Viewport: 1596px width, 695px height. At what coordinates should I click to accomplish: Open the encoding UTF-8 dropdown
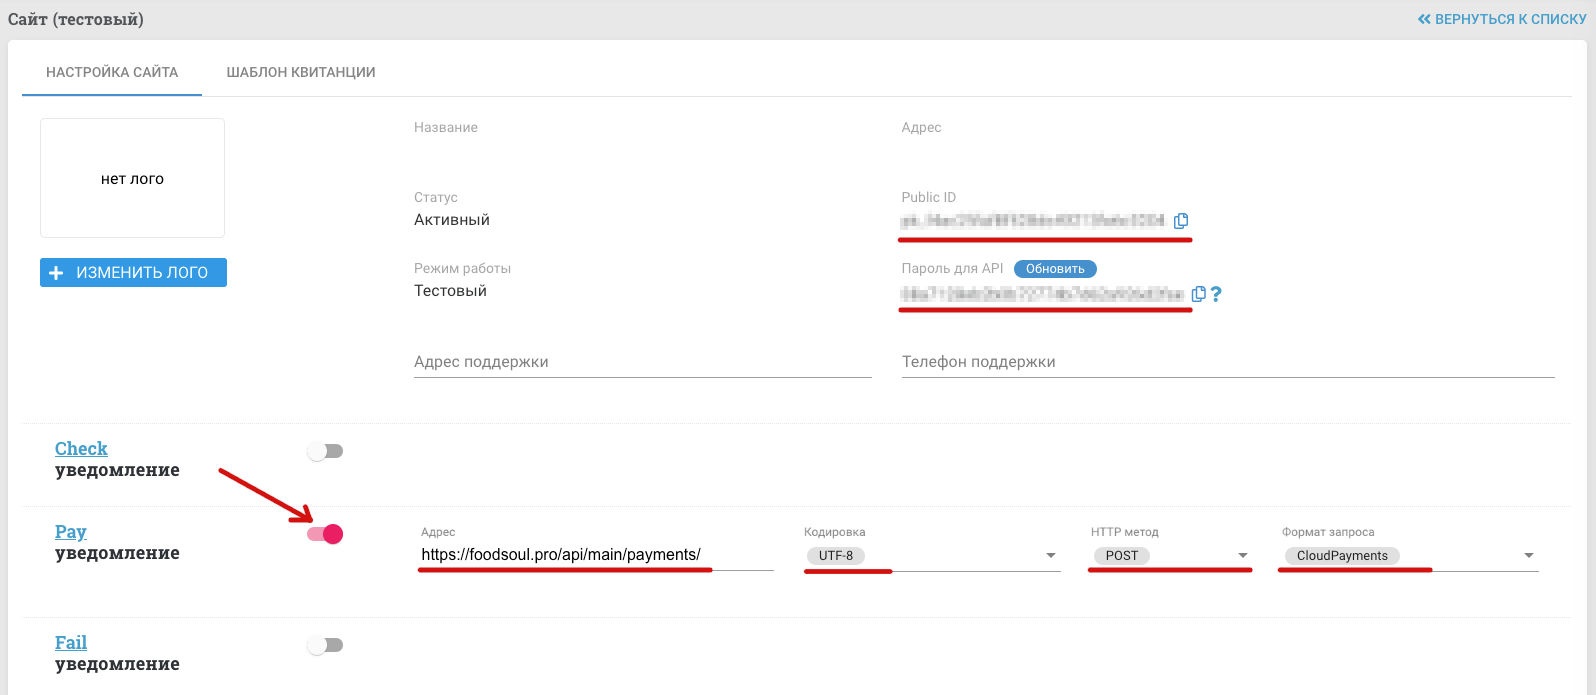1050,556
